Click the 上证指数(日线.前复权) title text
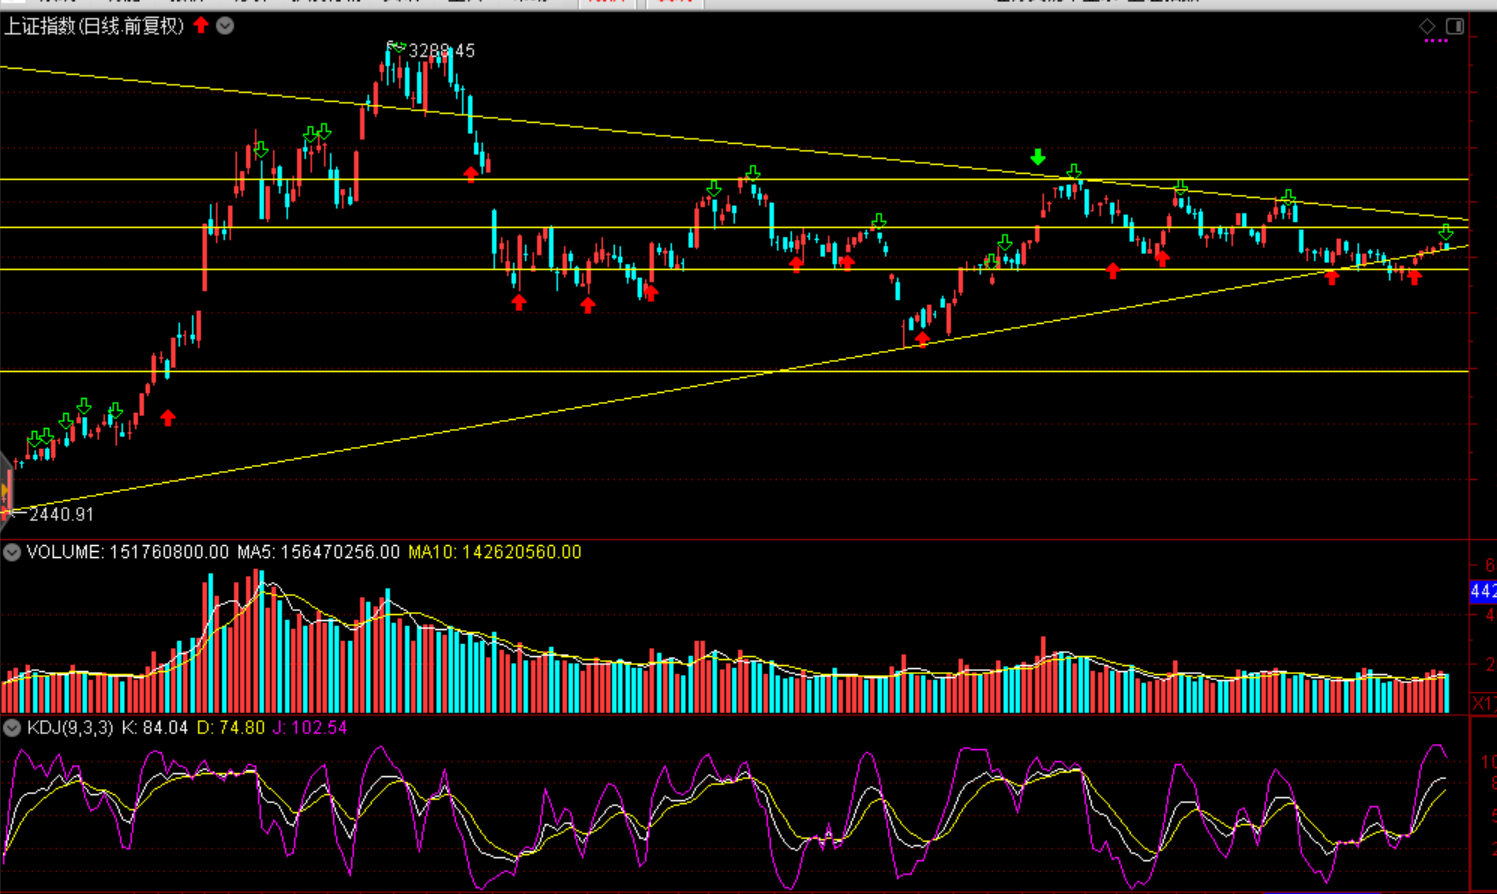The width and height of the screenshot is (1497, 894). point(94,26)
